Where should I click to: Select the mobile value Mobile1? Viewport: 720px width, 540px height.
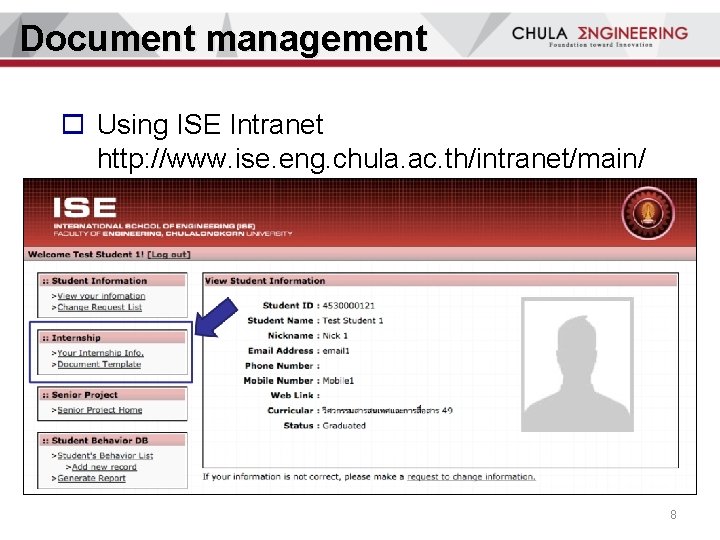[x=338, y=381]
